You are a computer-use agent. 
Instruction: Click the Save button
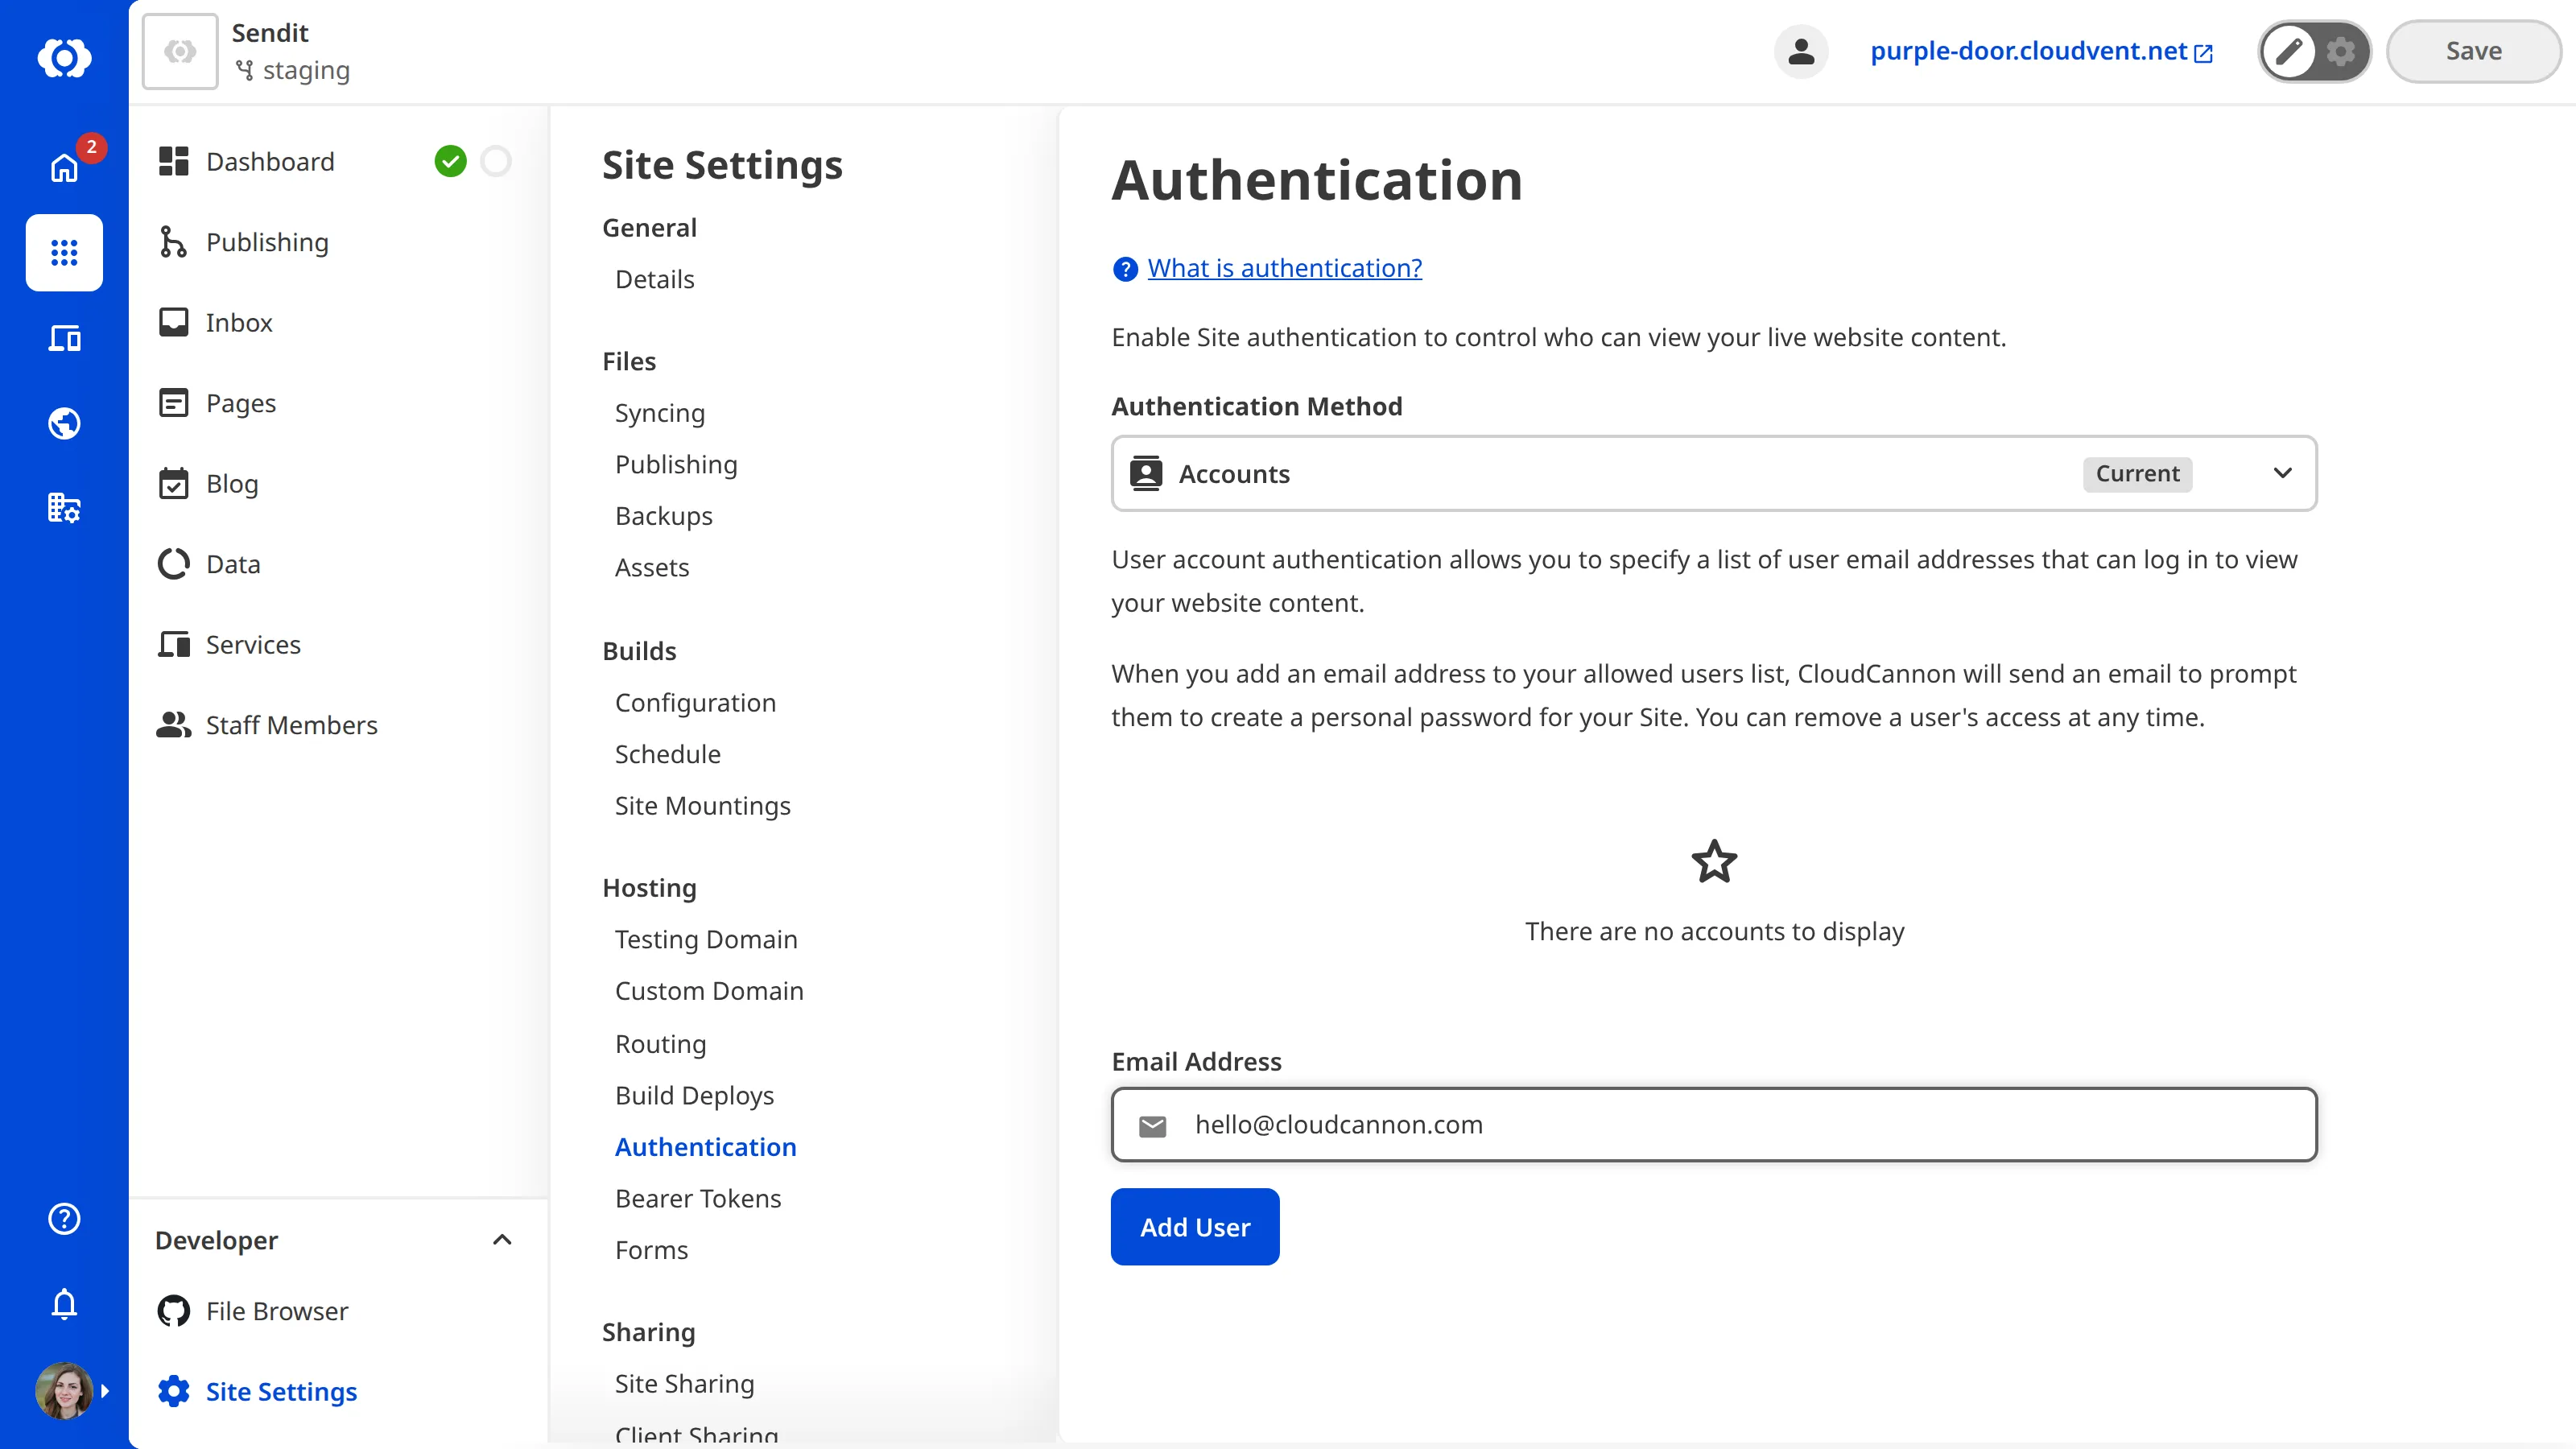pos(2473,51)
